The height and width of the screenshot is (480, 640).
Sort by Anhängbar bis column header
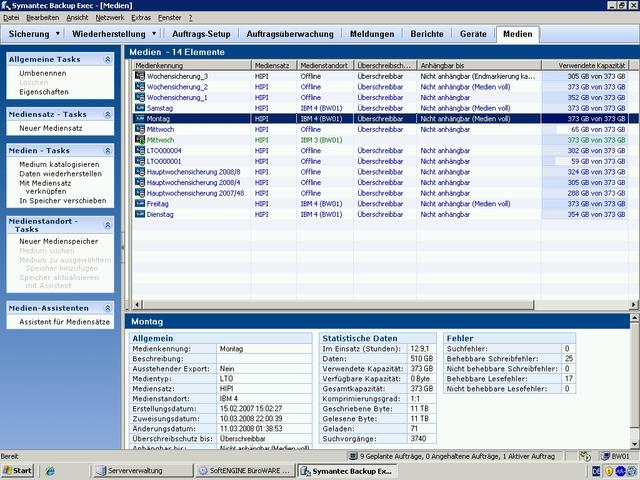pyautogui.click(x=479, y=65)
